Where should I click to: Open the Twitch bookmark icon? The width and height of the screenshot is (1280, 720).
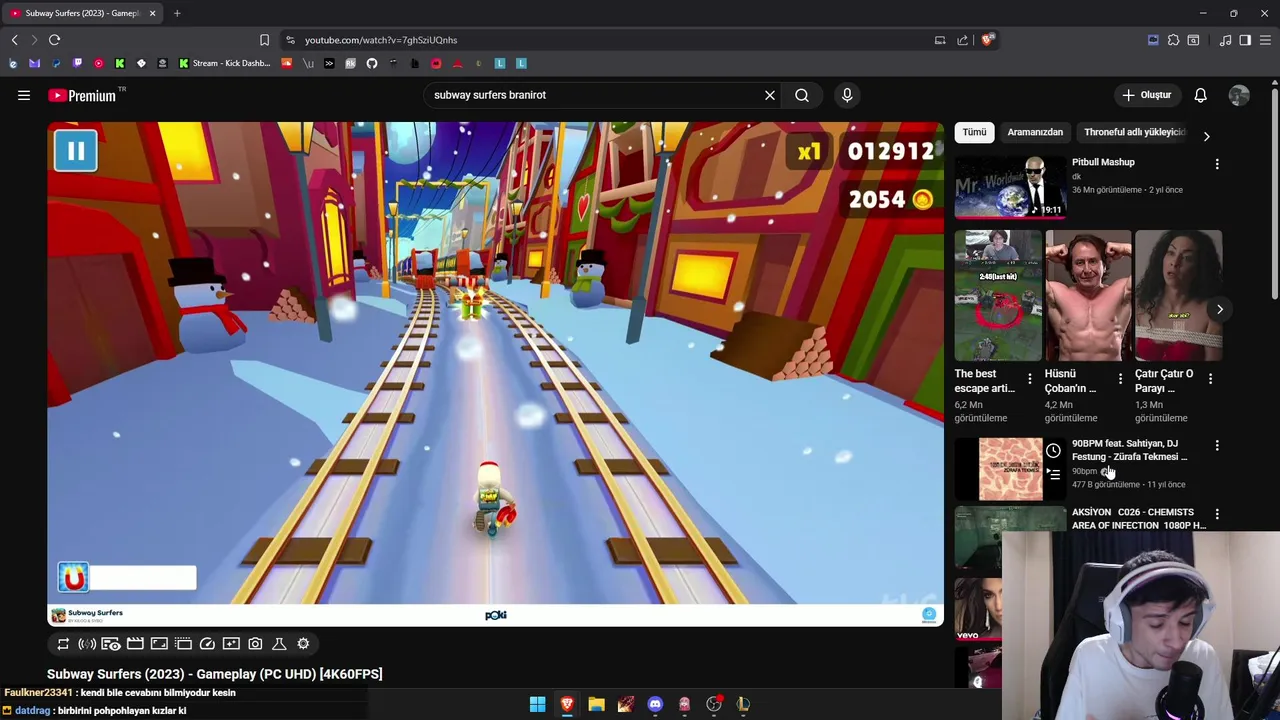[x=77, y=63]
